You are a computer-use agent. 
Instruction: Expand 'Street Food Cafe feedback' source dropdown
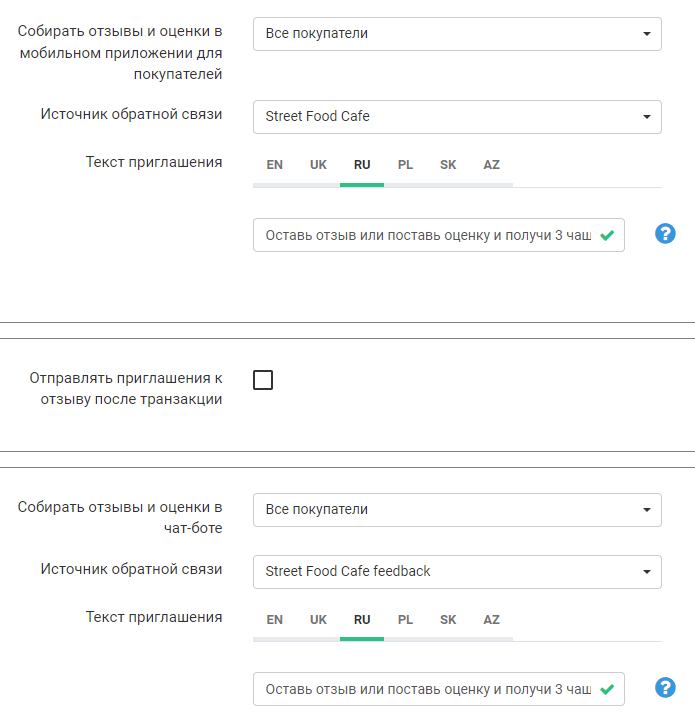coord(457,571)
